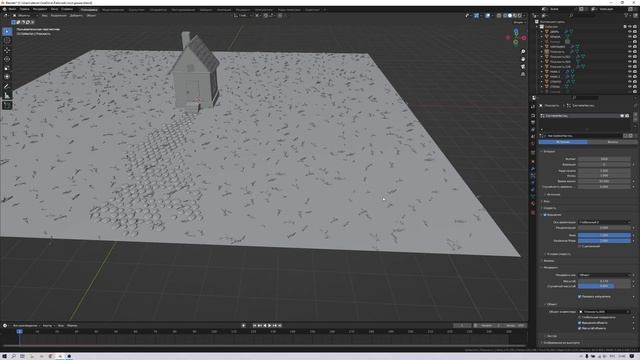The height and width of the screenshot is (360, 640).
Task: Expand the Velocity panel
Action: point(549,208)
